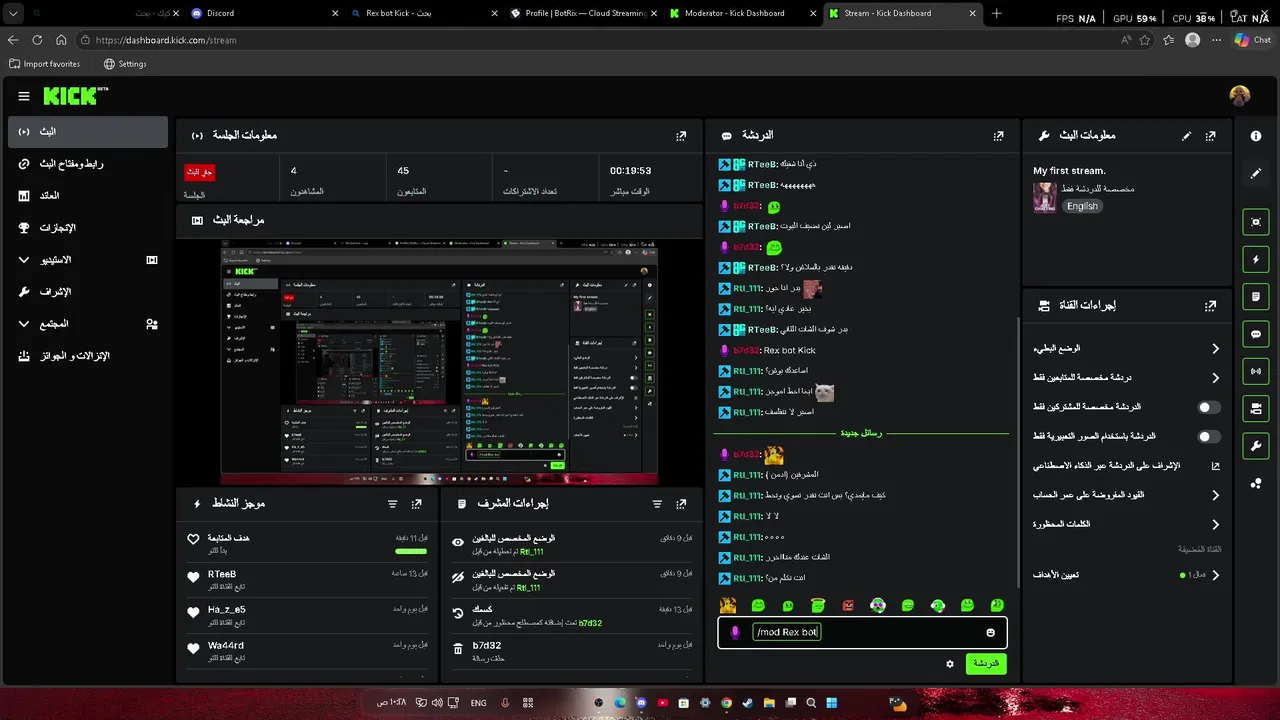
Task: Pop out the chat panel
Action: 998,135
